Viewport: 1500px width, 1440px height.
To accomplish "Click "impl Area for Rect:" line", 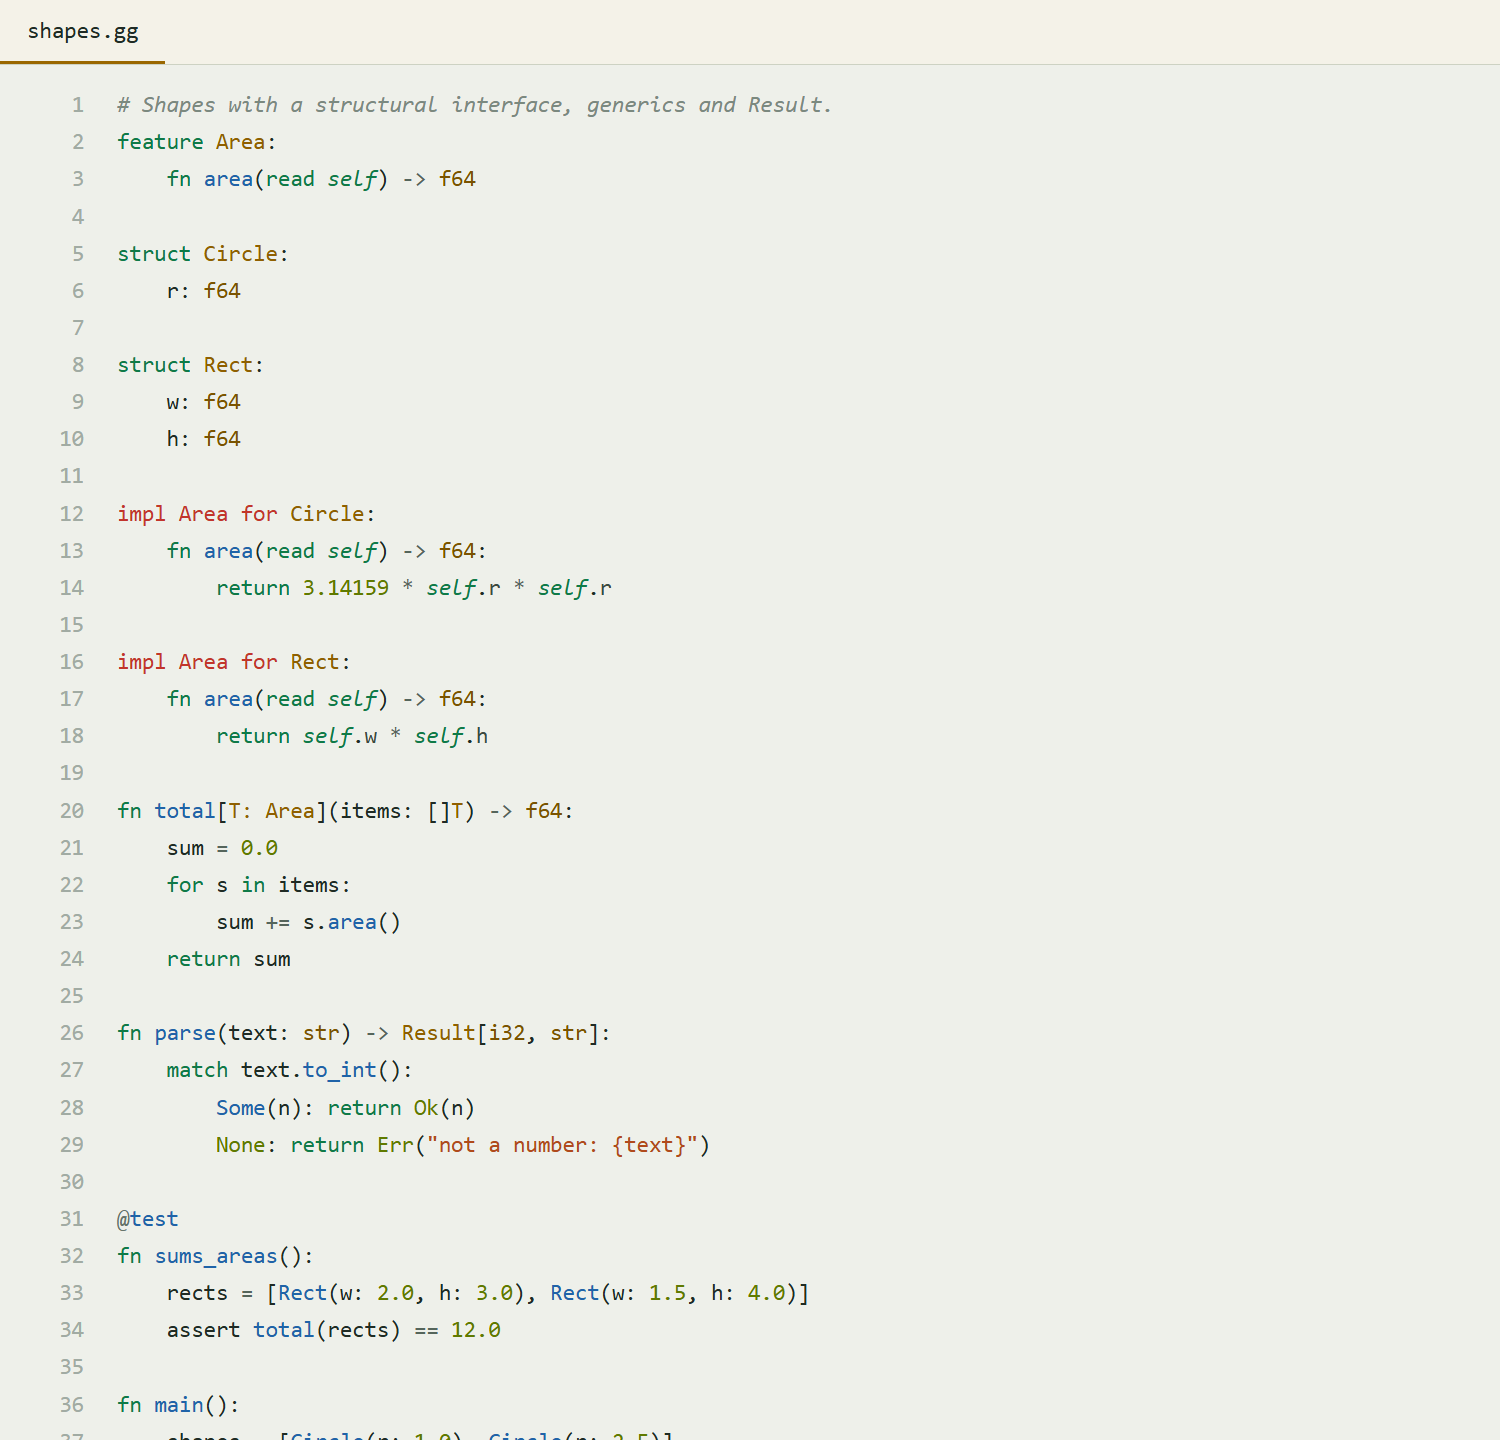I will 234,662.
